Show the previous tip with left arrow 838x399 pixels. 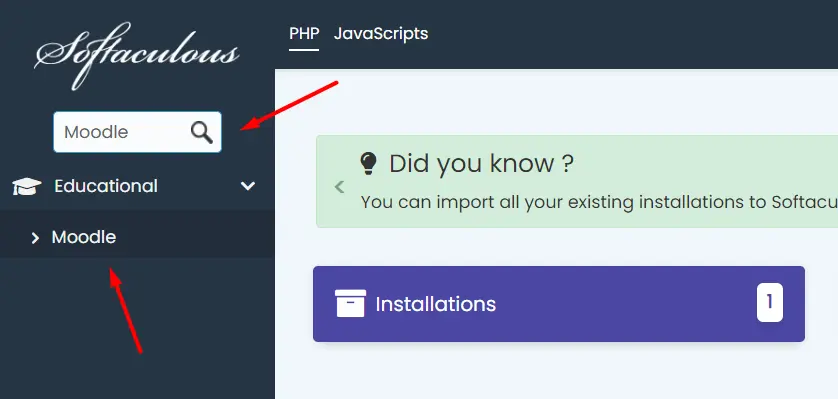pos(339,187)
